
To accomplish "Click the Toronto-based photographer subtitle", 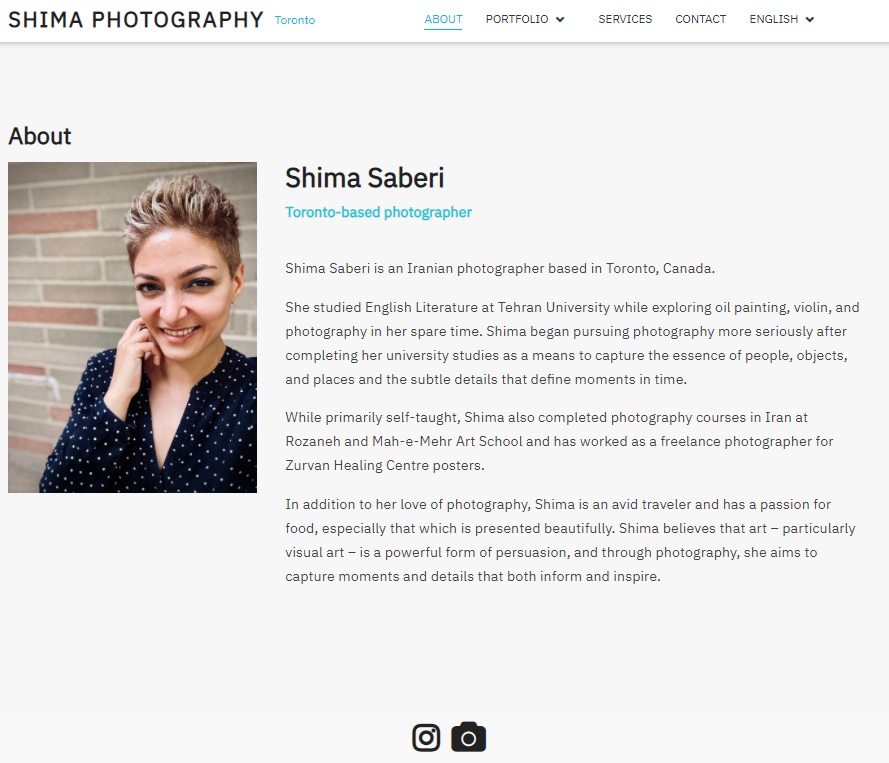I will coord(378,212).
